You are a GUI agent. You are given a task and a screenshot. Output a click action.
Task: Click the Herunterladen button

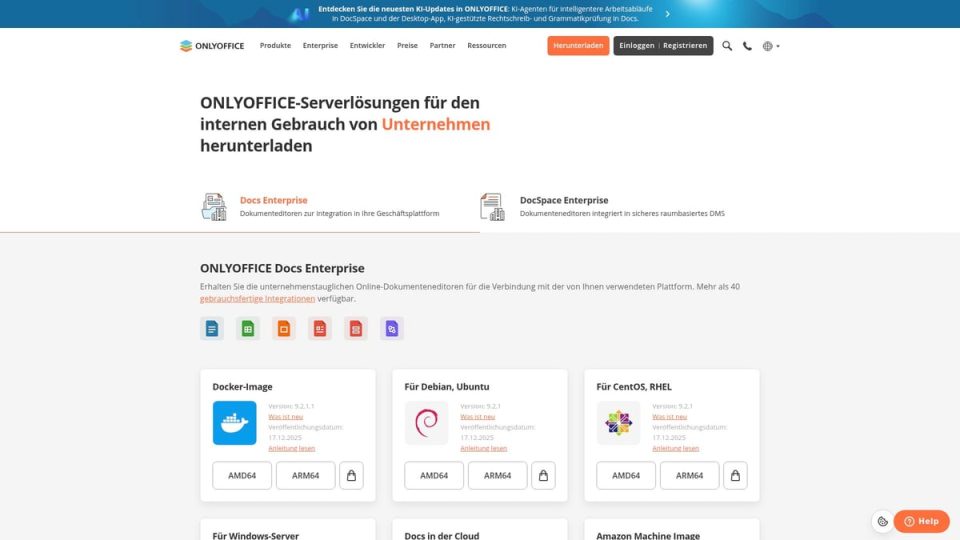point(578,46)
